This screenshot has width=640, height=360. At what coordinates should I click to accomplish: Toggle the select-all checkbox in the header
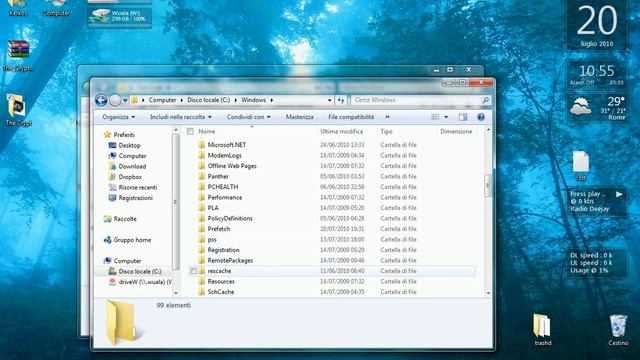(x=190, y=131)
